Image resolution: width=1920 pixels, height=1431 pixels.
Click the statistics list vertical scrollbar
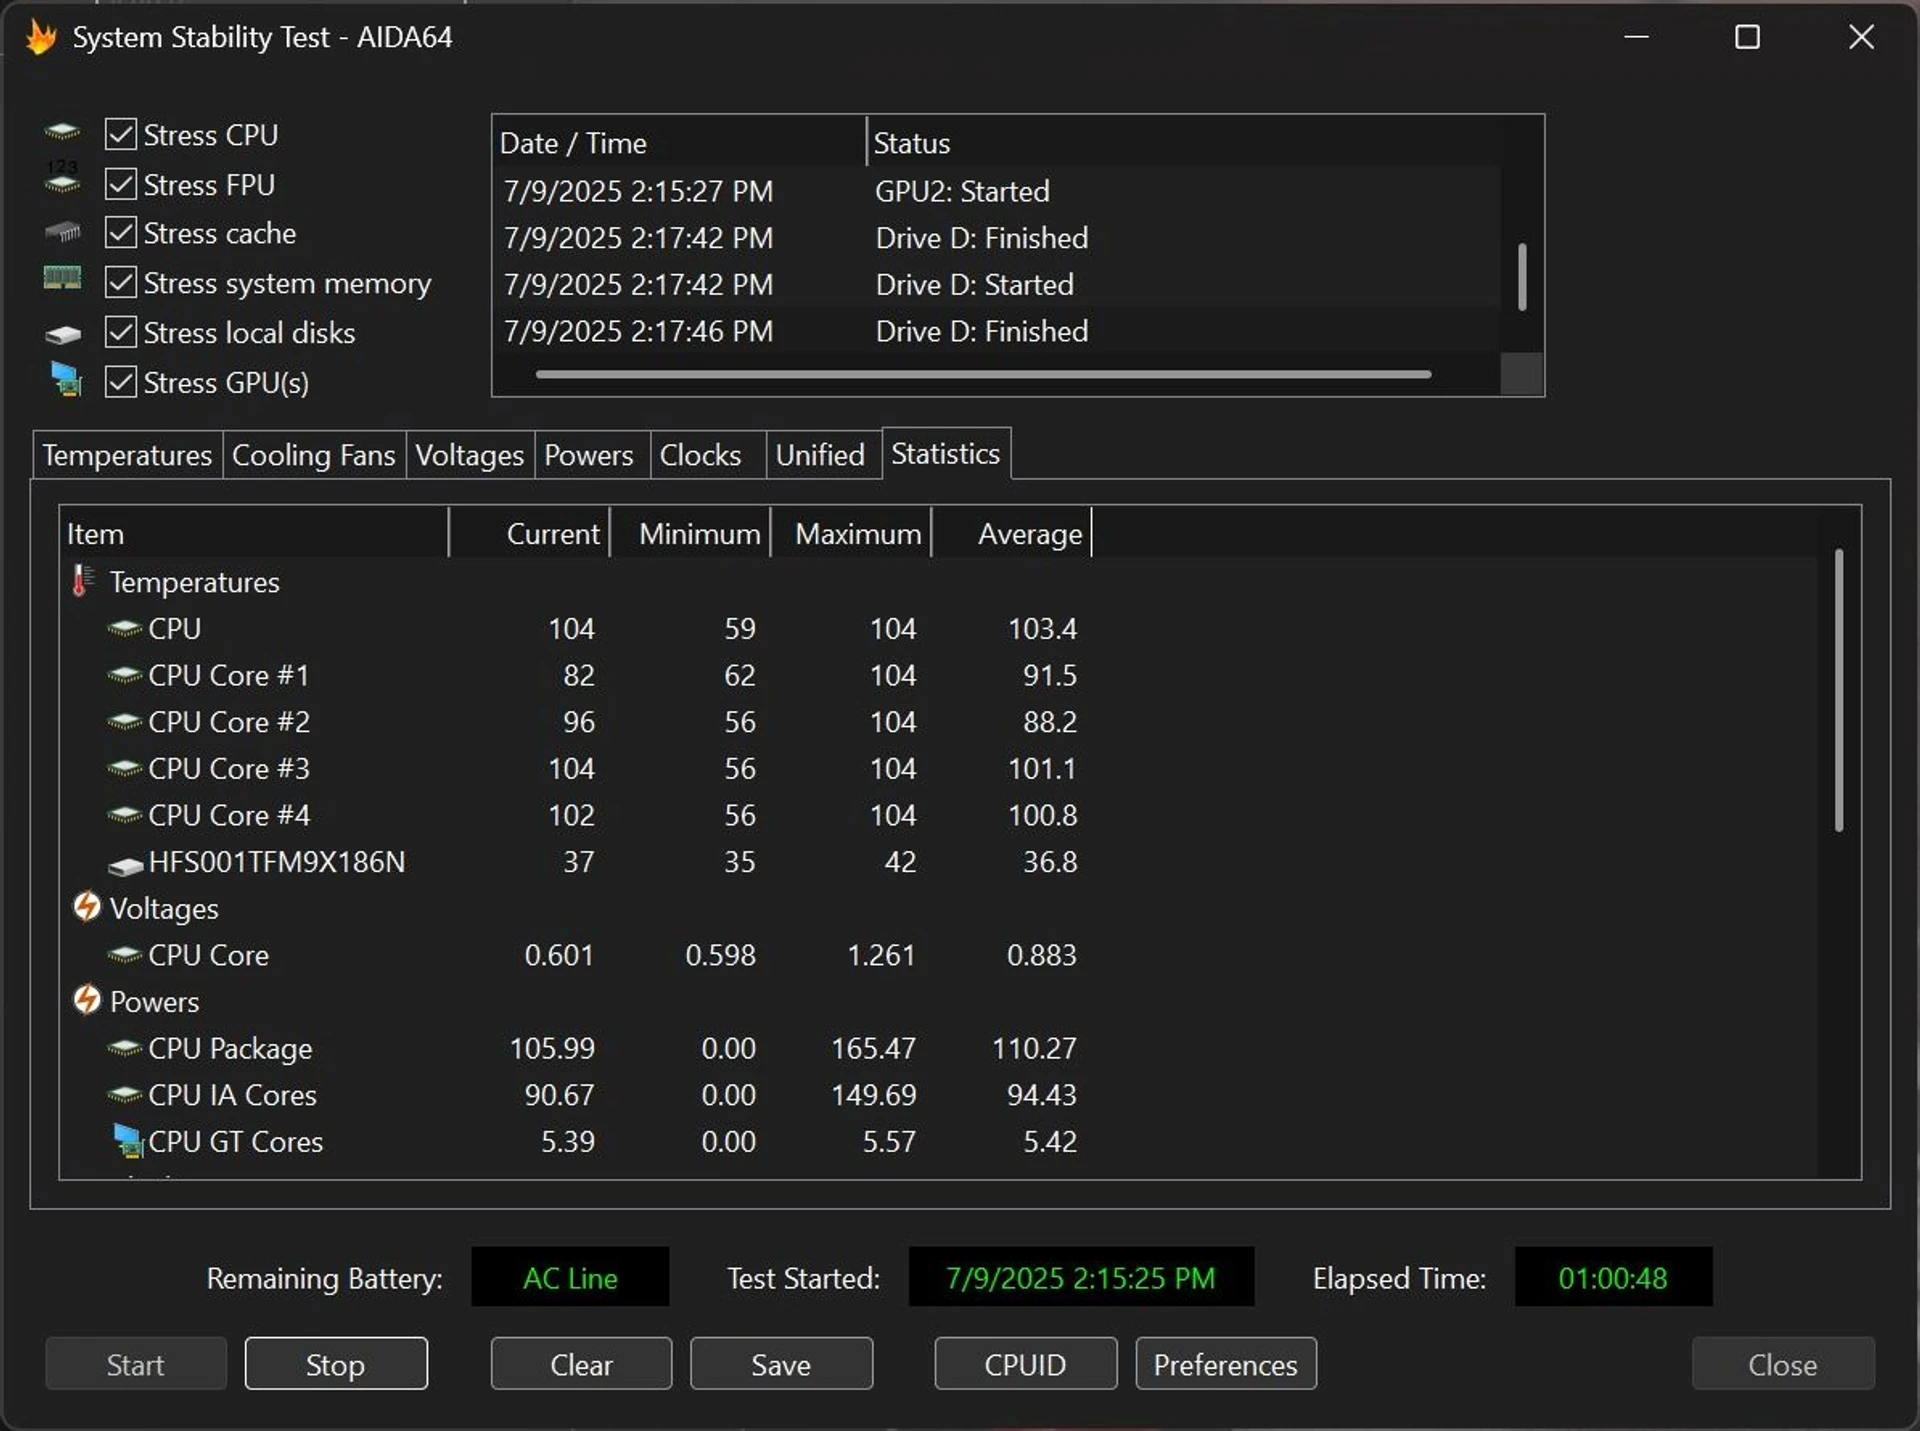(1838, 690)
